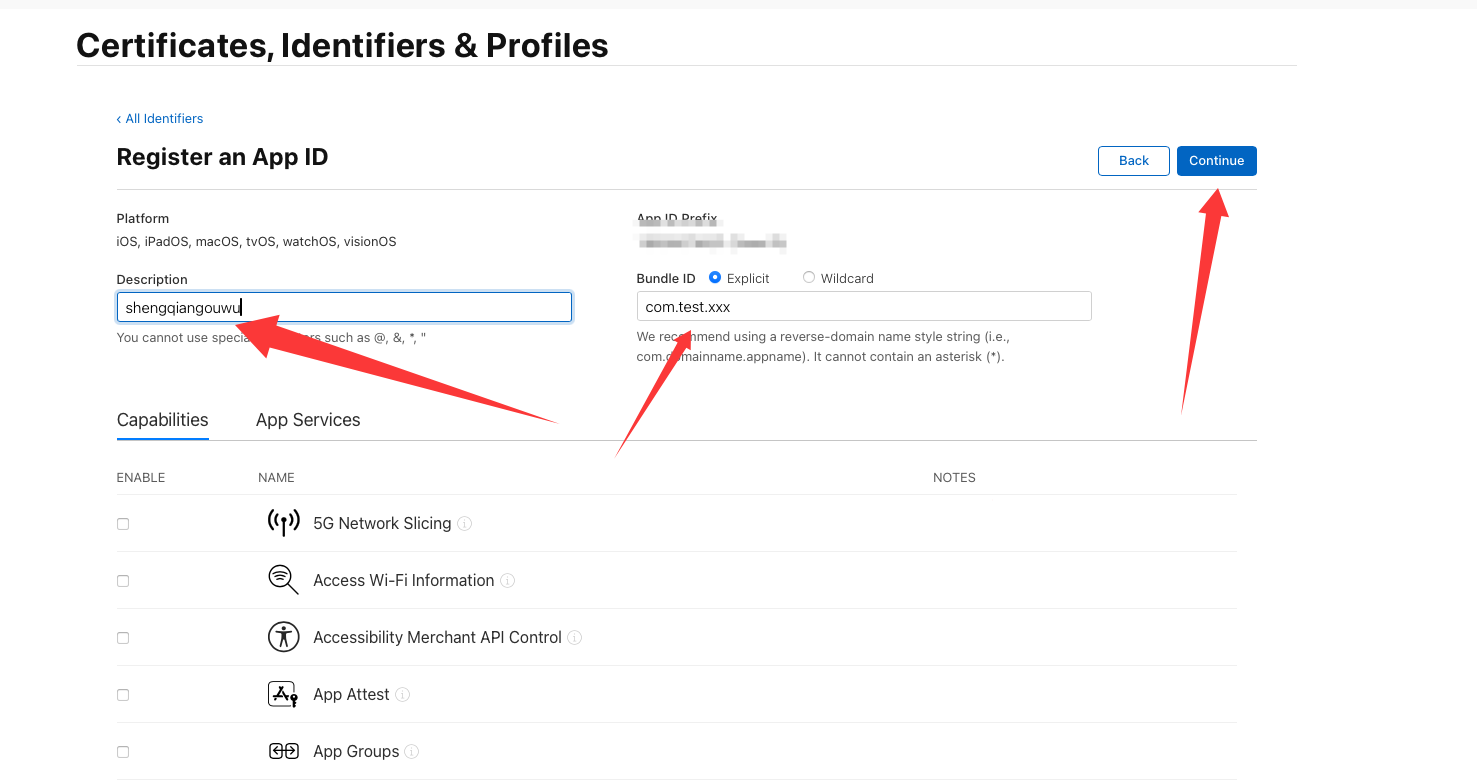Click the Access Wi-Fi Information icon

pos(284,580)
